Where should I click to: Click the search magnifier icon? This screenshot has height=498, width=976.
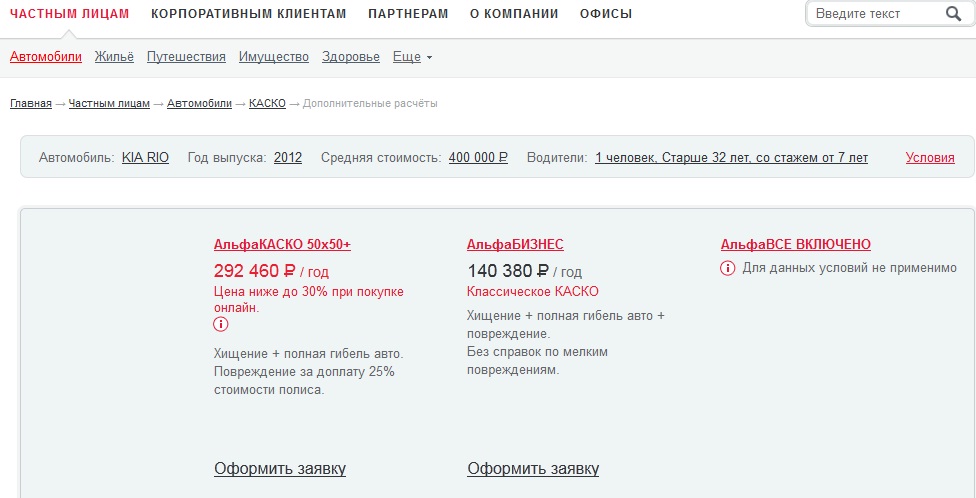click(953, 14)
